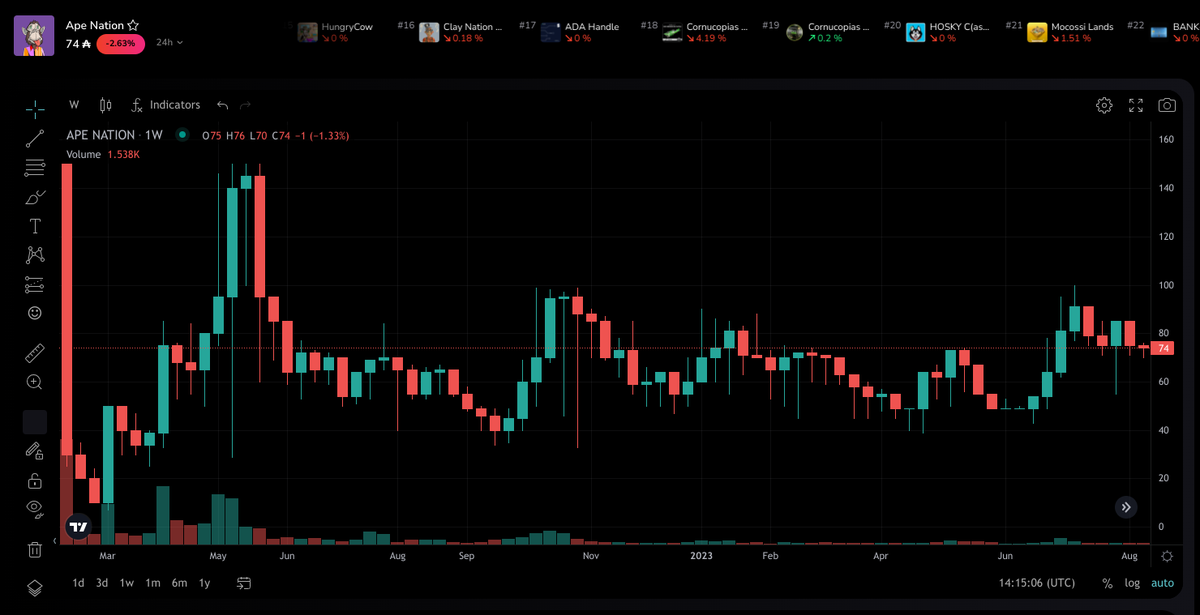Open the go to date calendar
The height and width of the screenshot is (615, 1200).
coord(244,583)
